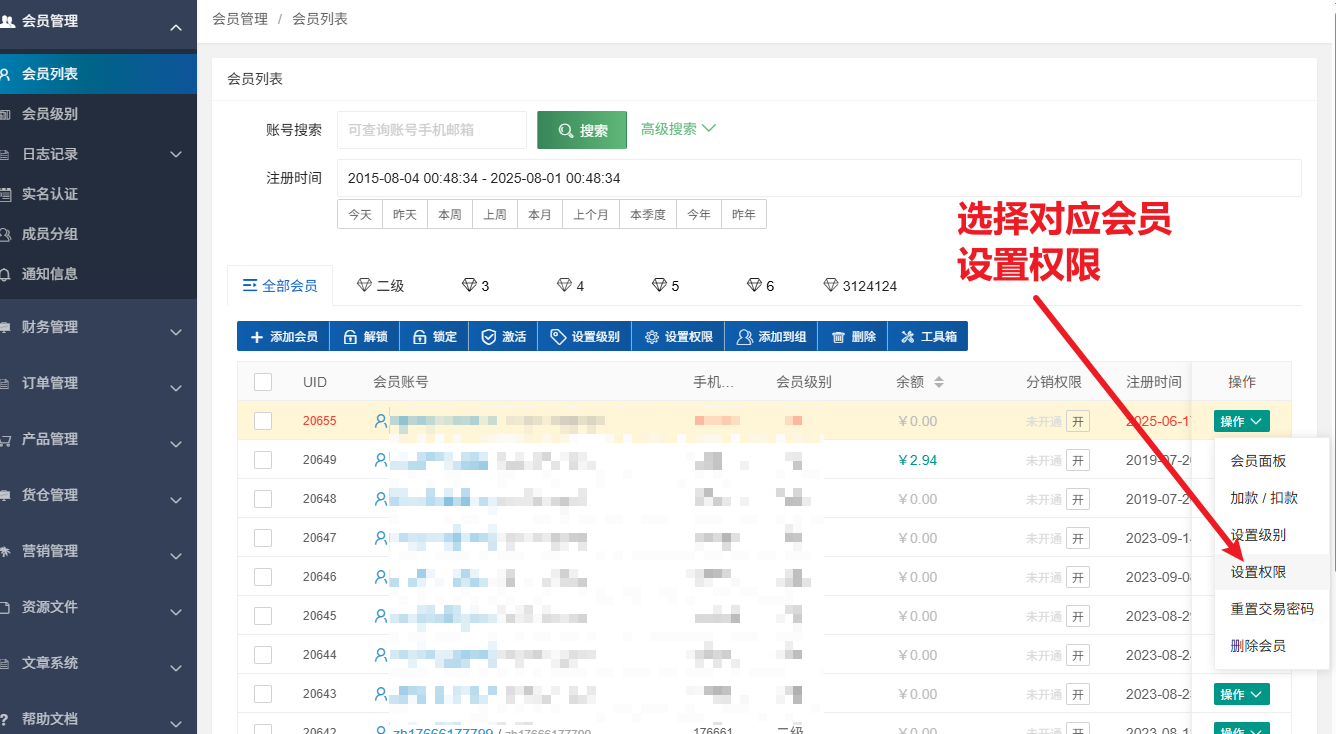Select 设置权限 in the open action menu
Image resolution: width=1336 pixels, height=734 pixels.
click(x=1258, y=572)
